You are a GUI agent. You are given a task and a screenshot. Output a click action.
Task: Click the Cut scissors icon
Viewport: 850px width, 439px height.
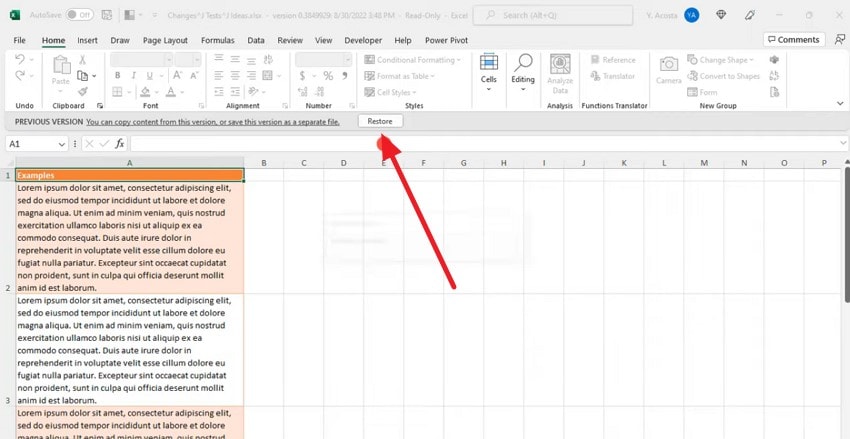[x=82, y=60]
